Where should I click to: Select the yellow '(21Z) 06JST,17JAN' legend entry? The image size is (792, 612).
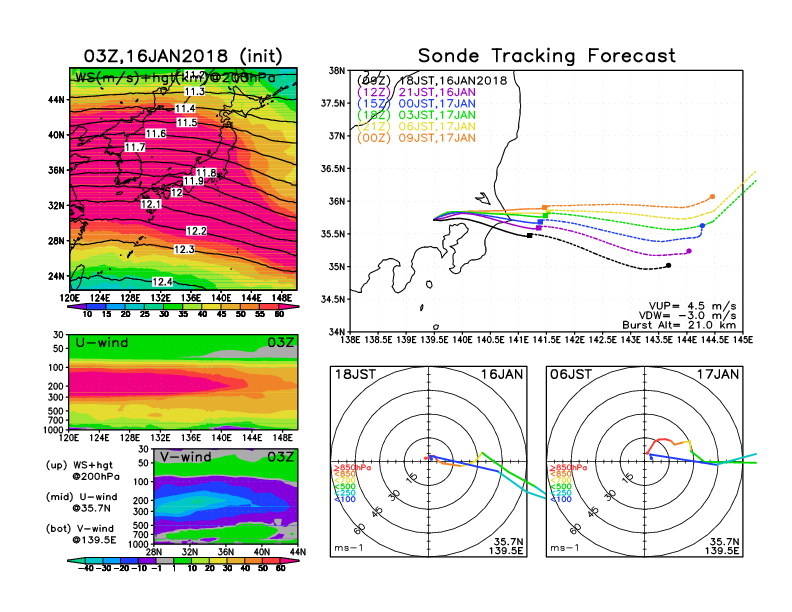click(x=416, y=127)
